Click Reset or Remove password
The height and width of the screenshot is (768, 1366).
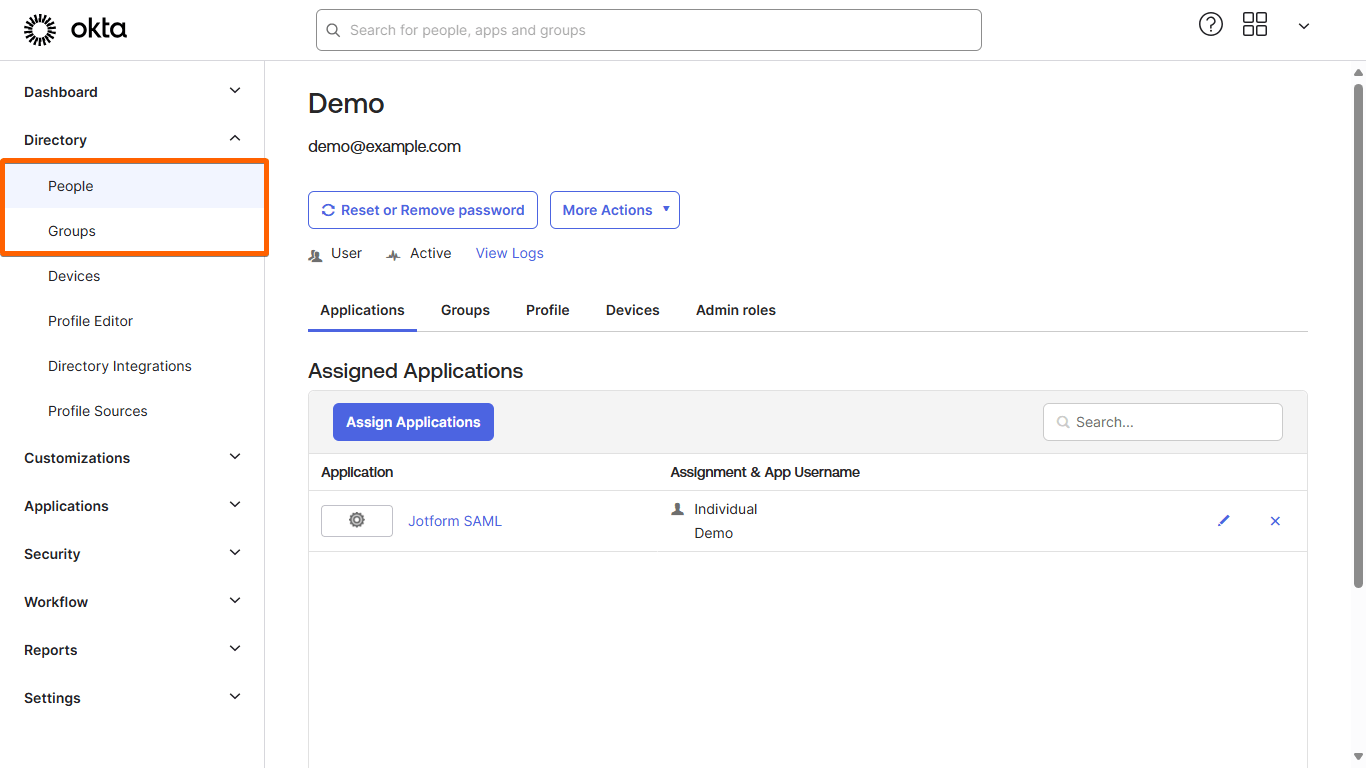click(422, 210)
